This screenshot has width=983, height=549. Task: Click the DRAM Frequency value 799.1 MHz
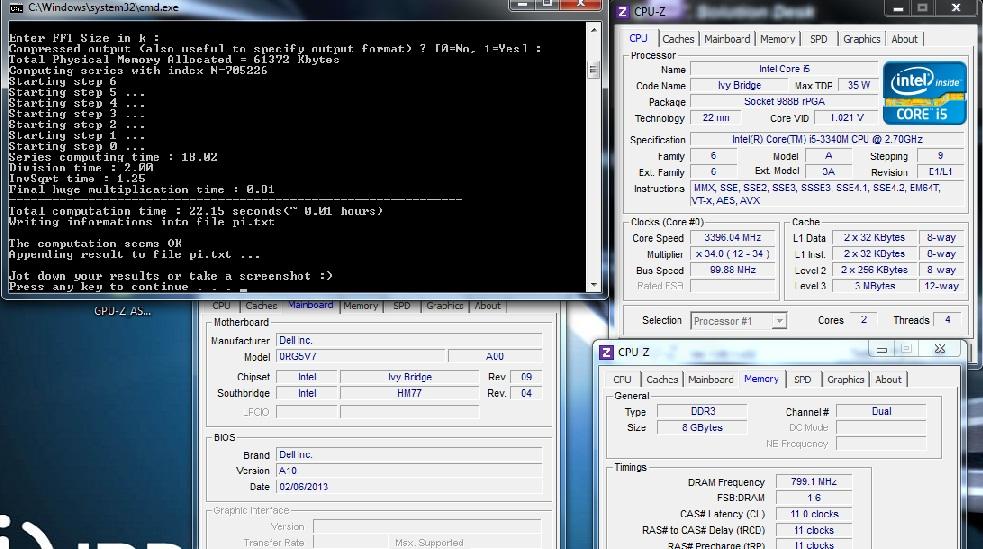pyautogui.click(x=814, y=482)
